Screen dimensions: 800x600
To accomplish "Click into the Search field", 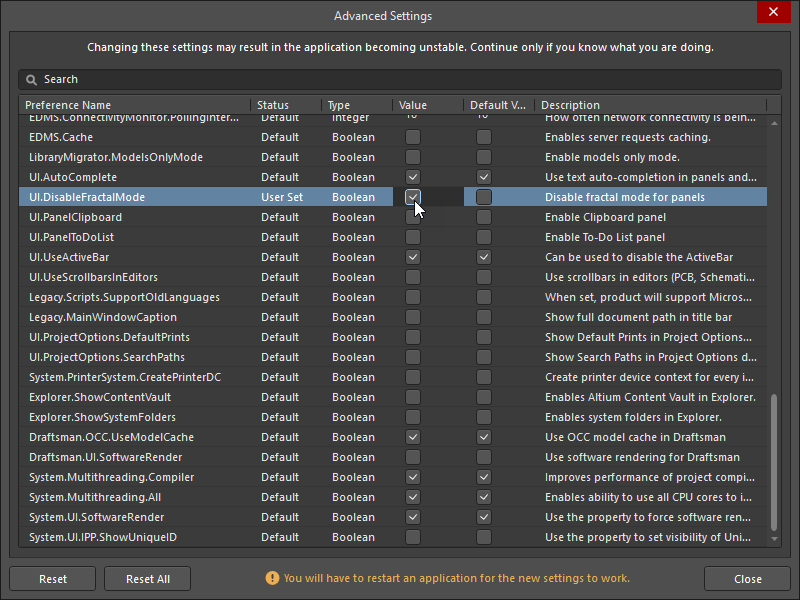I will tap(400, 80).
